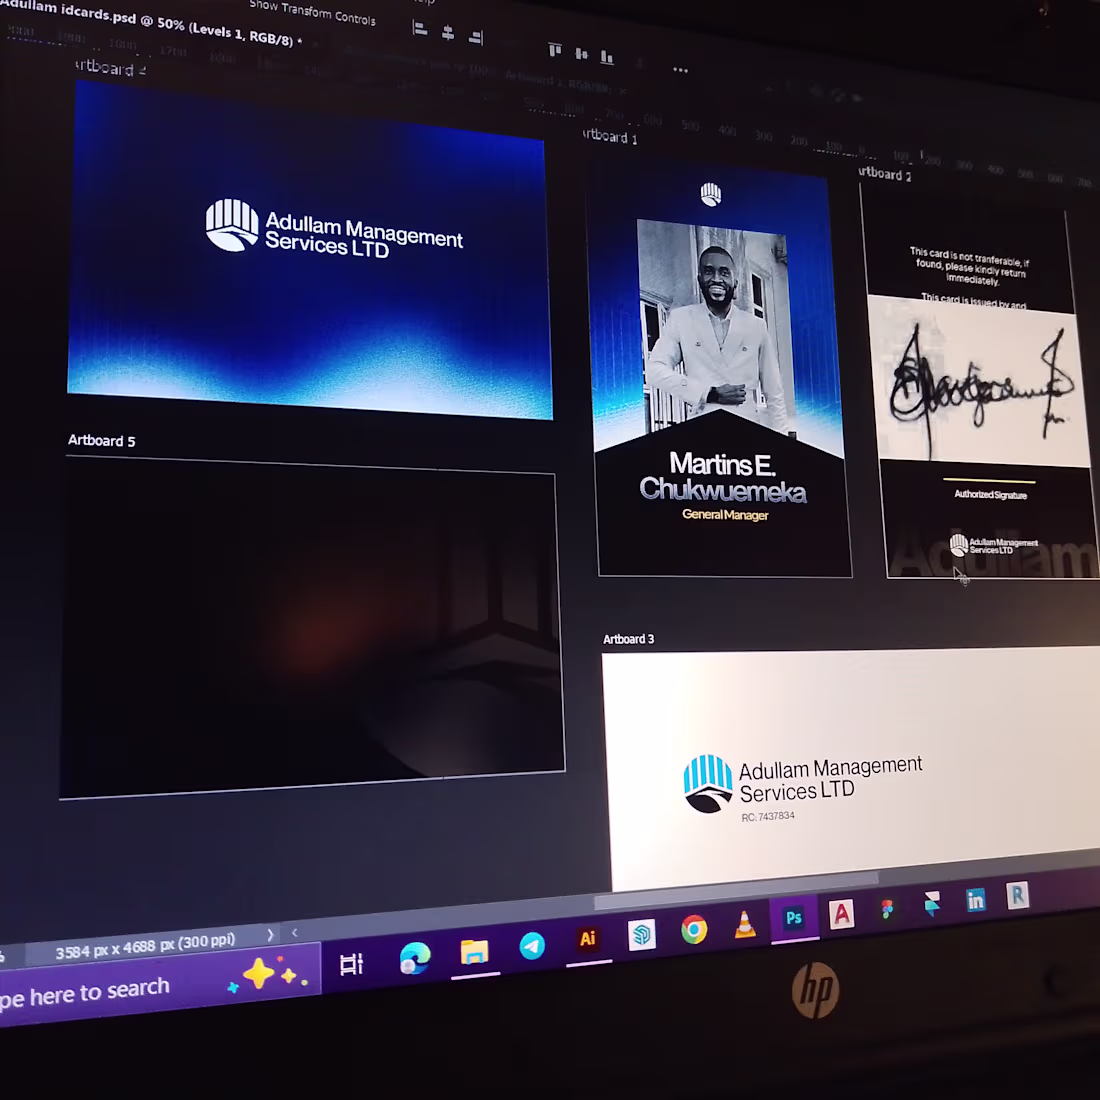Viewport: 1100px width, 1100px height.
Task: Click the Photoshop taskbar icon
Action: coord(794,918)
